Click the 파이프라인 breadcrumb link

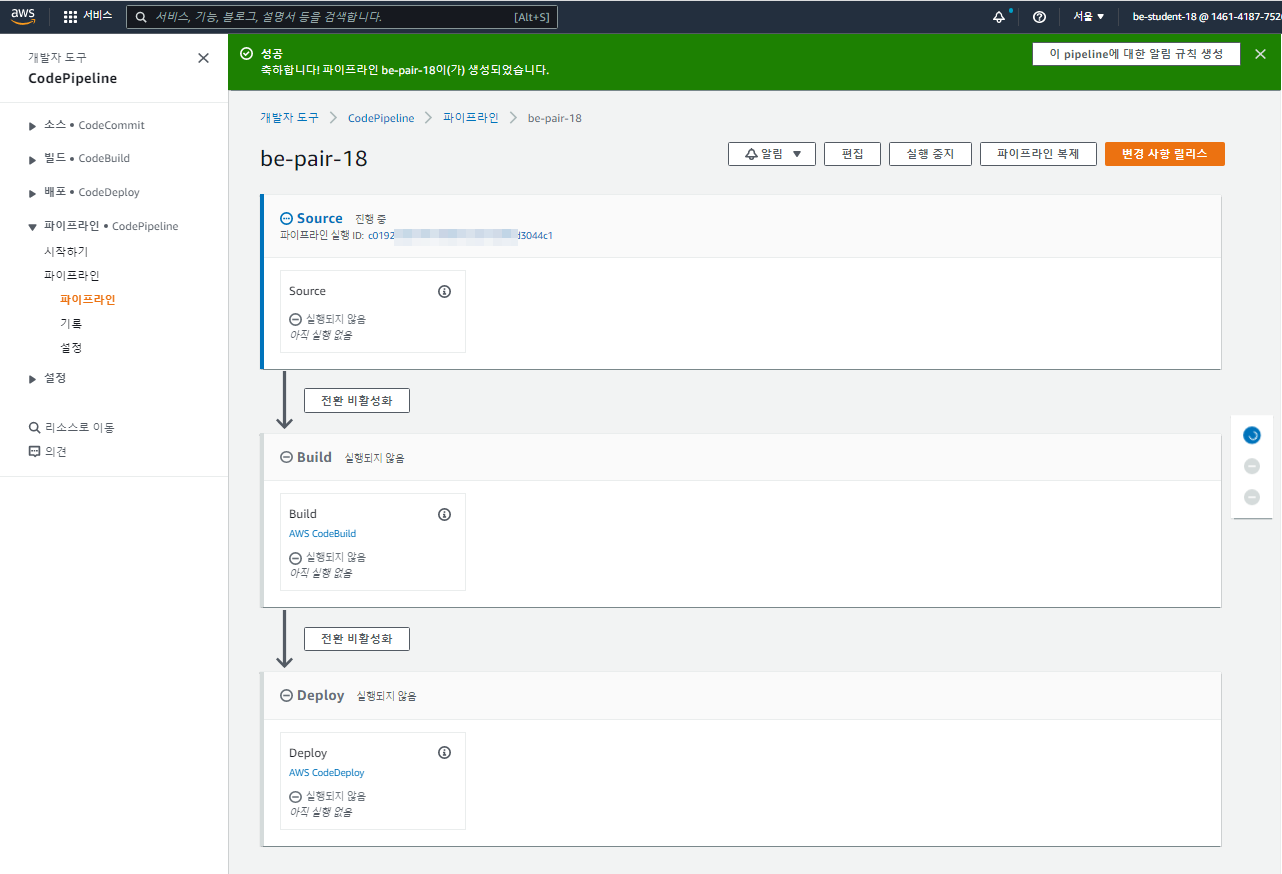(x=471, y=117)
